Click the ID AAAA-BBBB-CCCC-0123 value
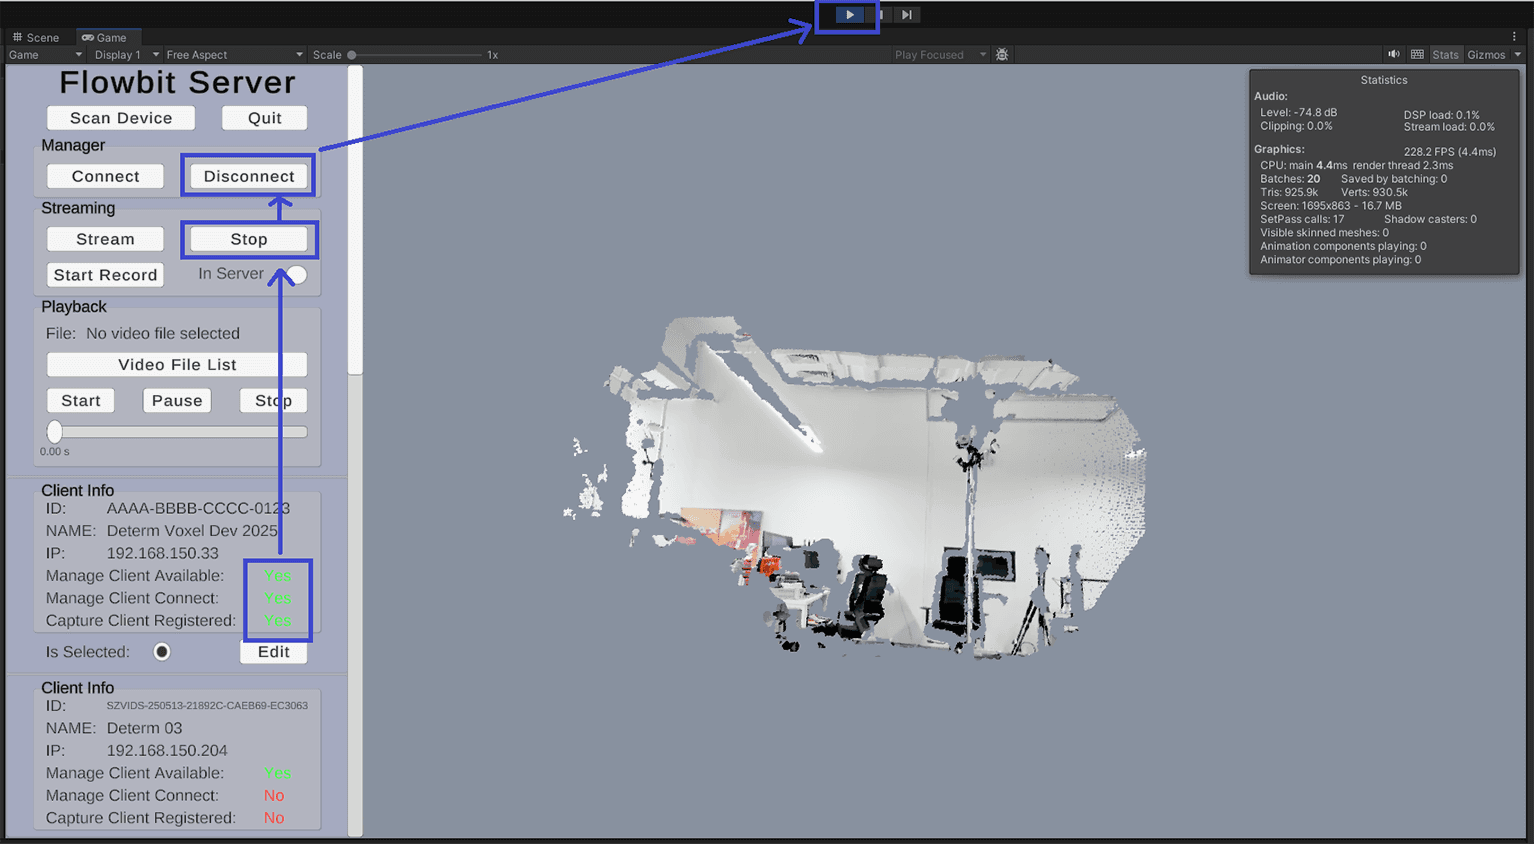 (x=198, y=508)
